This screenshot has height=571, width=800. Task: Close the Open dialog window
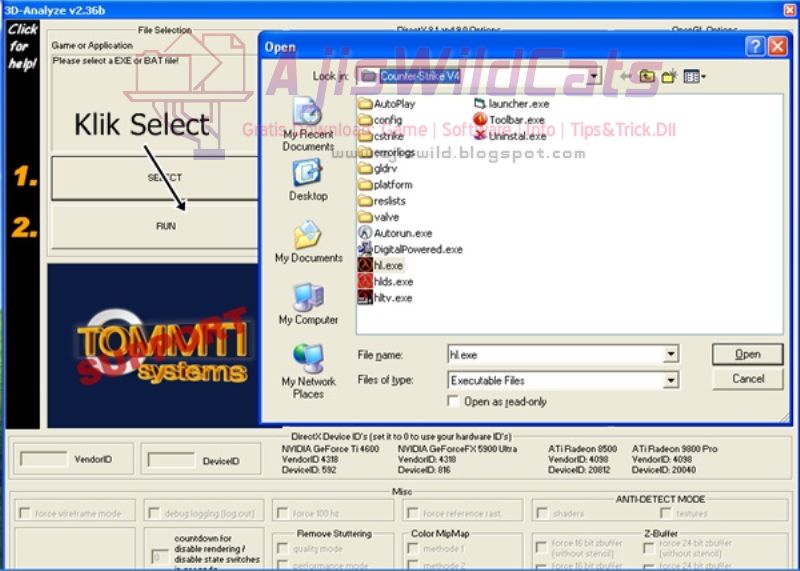coord(778,46)
